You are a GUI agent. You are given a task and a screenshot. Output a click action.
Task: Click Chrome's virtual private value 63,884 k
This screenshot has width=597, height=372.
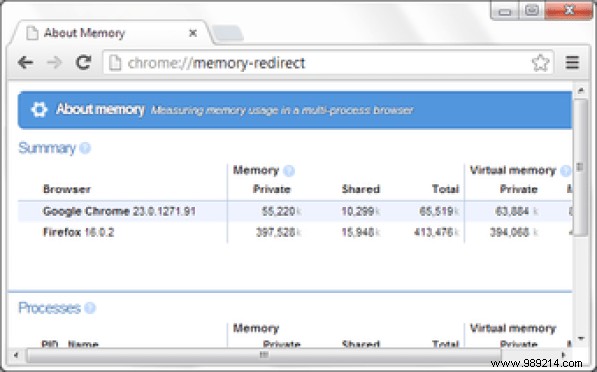pyautogui.click(x=517, y=211)
